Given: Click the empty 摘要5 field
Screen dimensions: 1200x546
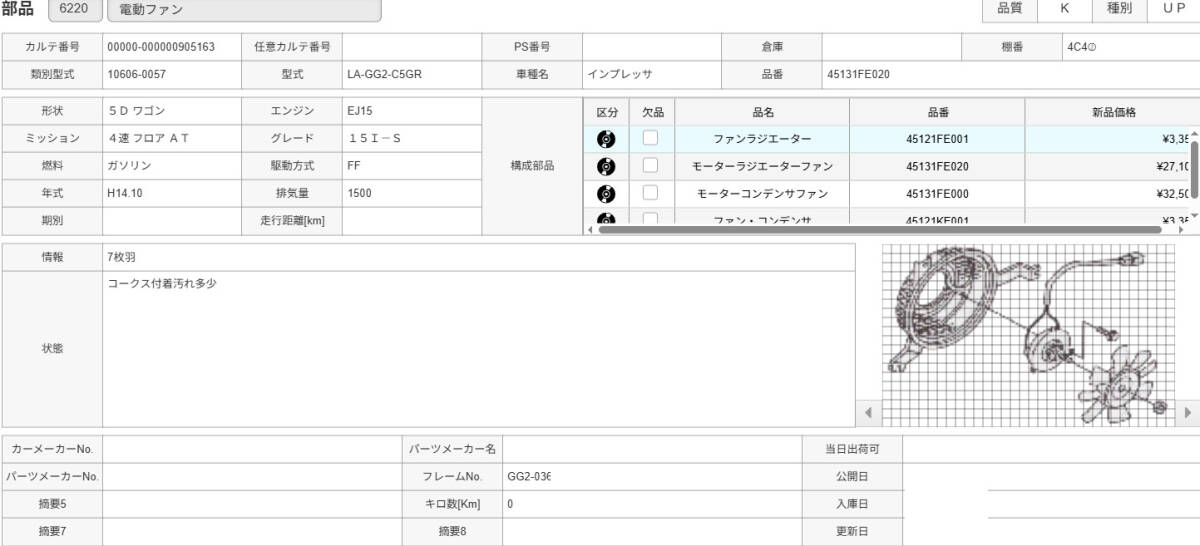Looking at the screenshot, I should 252,504.
